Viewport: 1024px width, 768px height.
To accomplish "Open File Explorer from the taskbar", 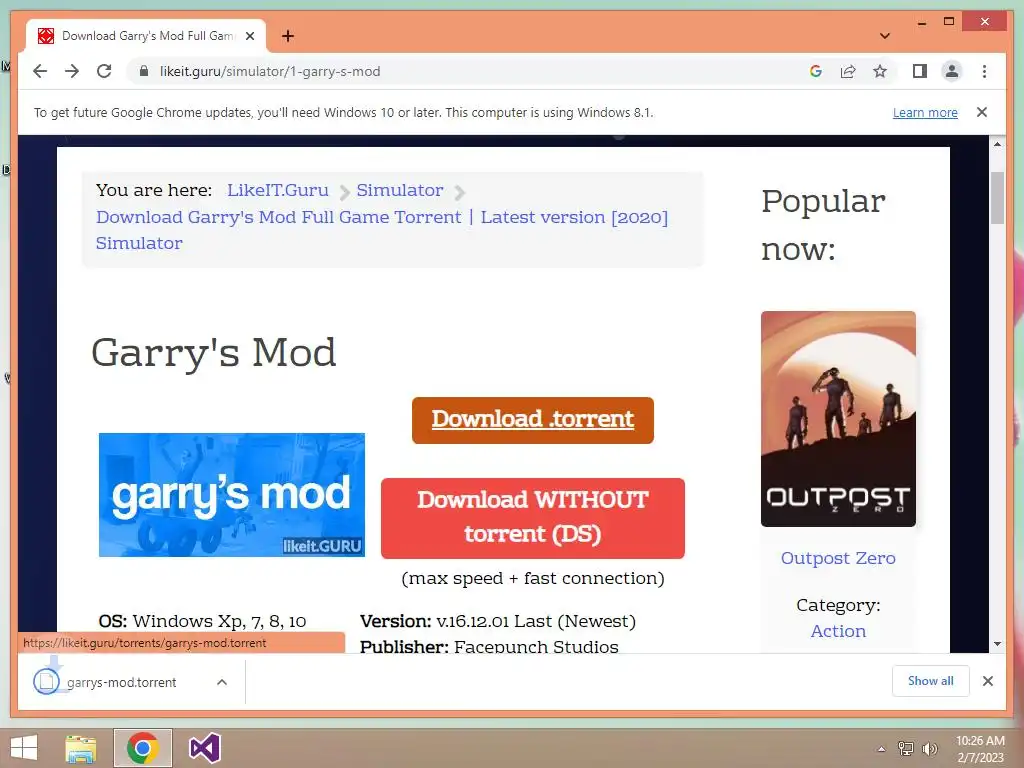I will coord(81,748).
